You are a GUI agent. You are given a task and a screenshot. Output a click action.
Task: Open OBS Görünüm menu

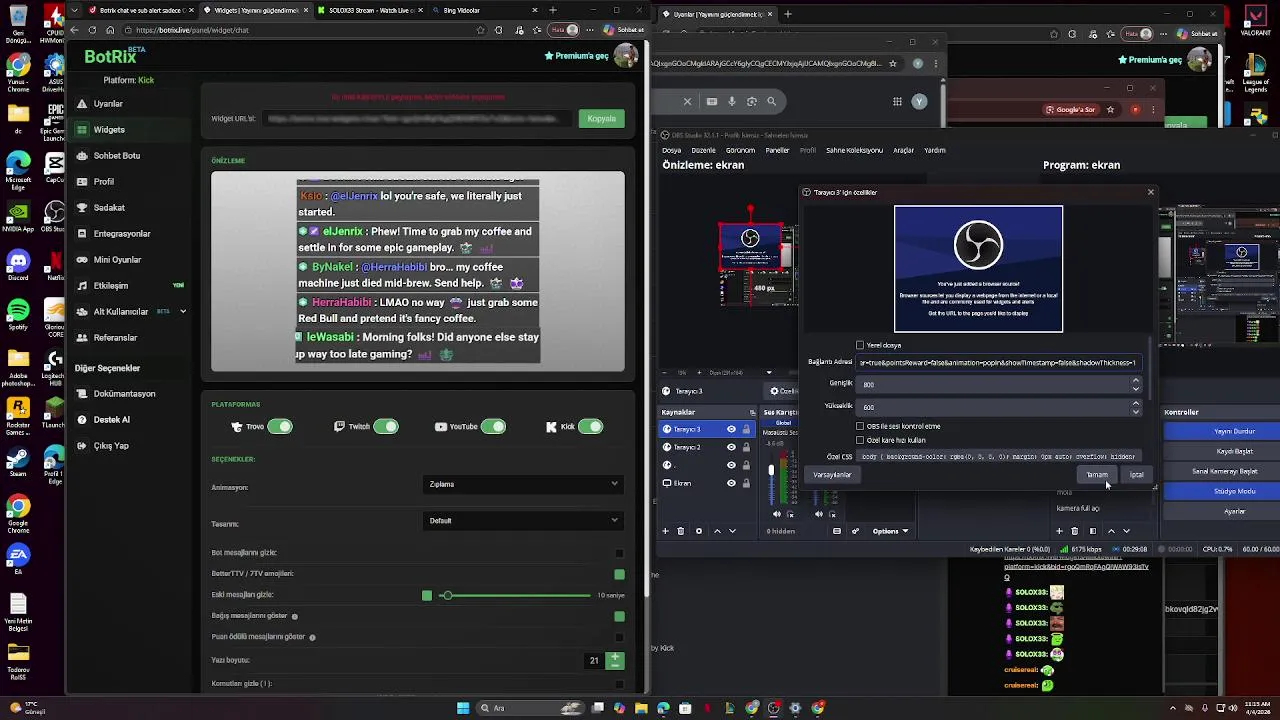click(740, 150)
